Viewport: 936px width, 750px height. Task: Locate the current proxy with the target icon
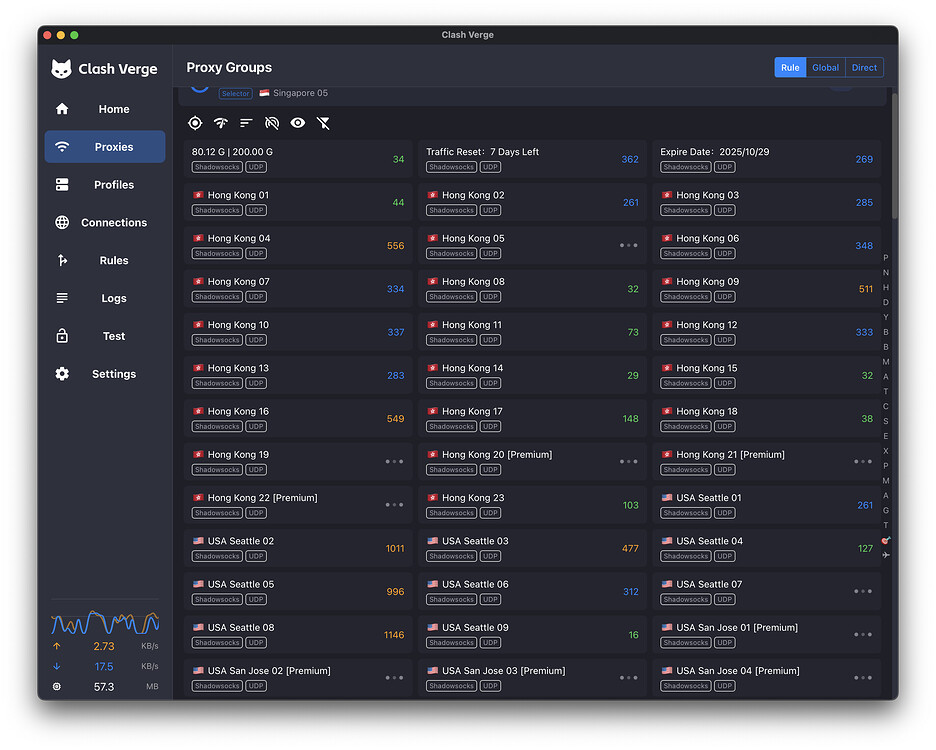point(195,123)
